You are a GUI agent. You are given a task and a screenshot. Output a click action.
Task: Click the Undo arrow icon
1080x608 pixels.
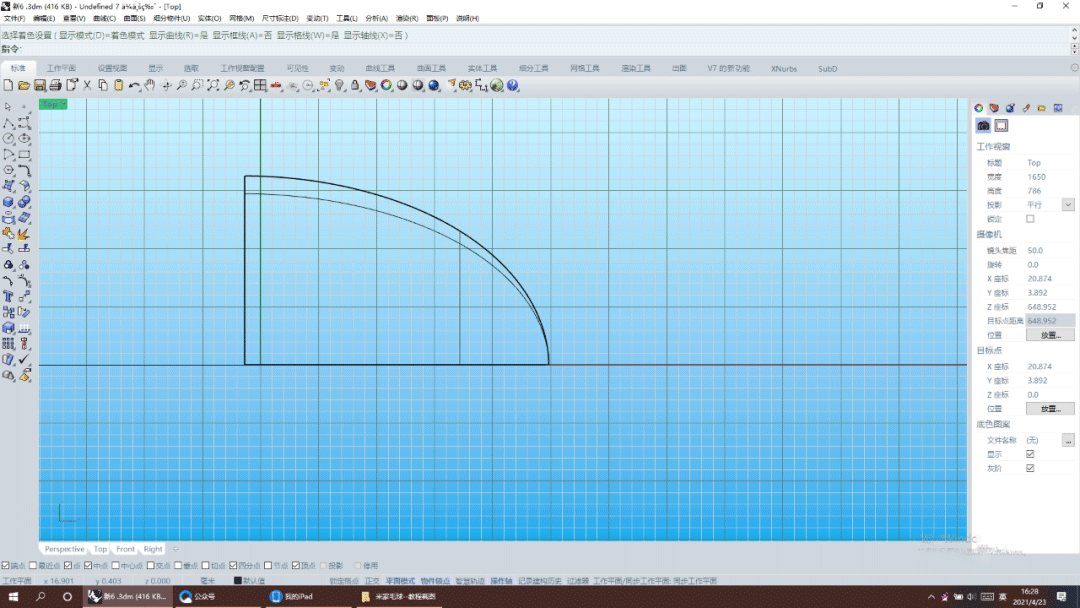pyautogui.click(x=134, y=86)
